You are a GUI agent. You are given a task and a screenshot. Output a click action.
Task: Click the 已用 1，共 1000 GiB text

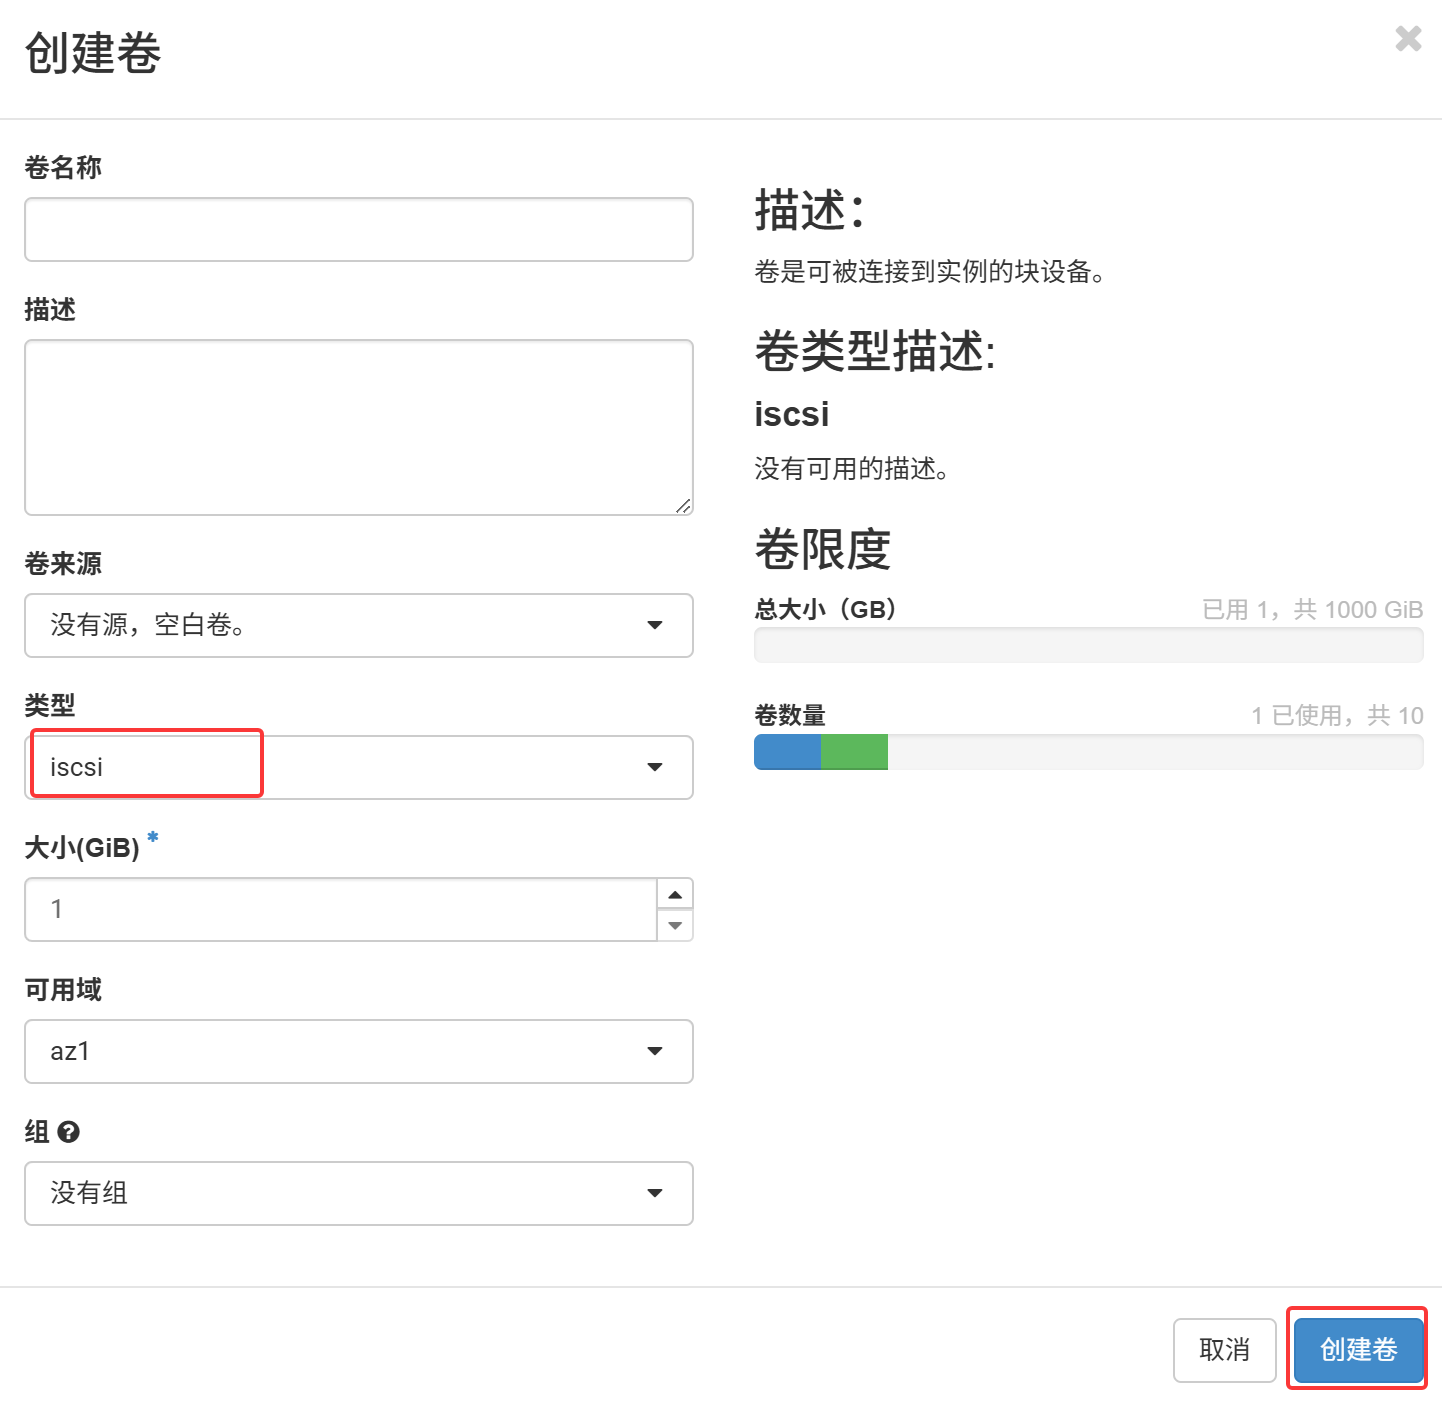[x=1313, y=609]
